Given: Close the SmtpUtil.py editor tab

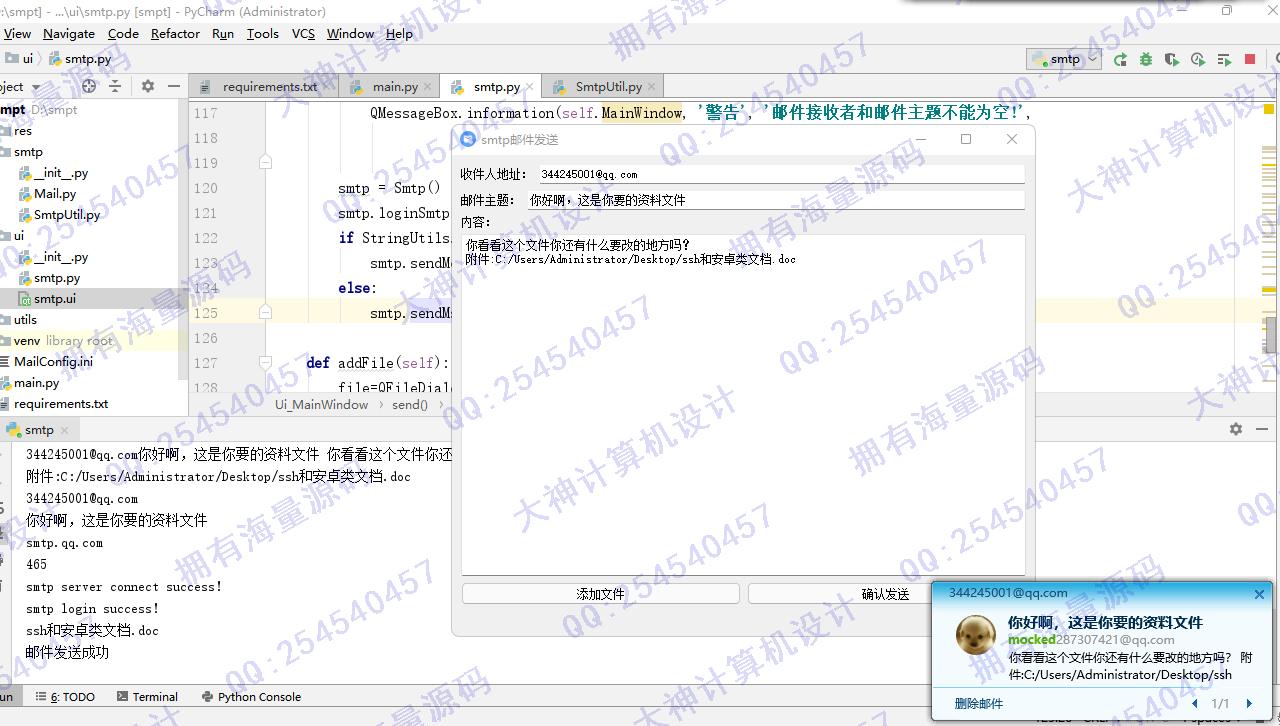Looking at the screenshot, I should (x=652, y=87).
